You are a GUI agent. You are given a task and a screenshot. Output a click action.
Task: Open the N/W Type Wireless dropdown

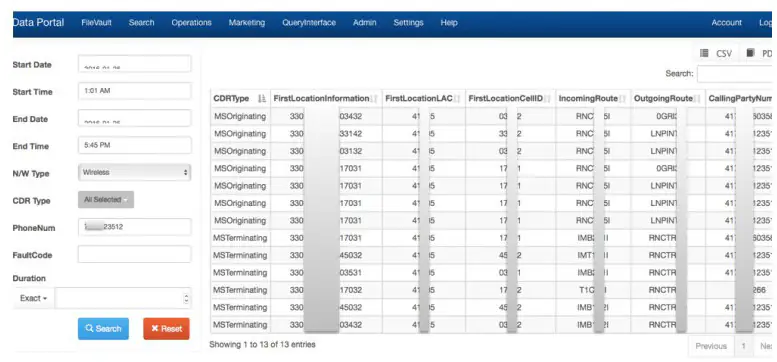[134, 172]
